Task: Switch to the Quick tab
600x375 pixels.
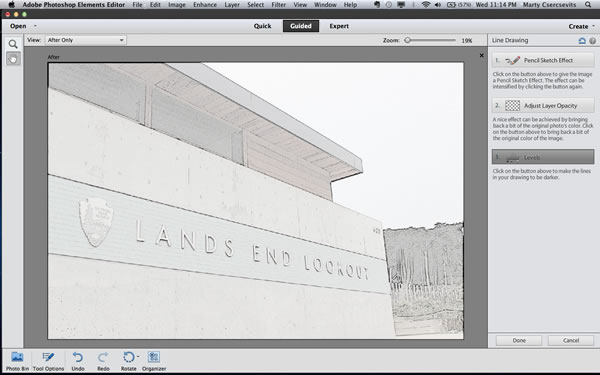Action: click(262, 26)
